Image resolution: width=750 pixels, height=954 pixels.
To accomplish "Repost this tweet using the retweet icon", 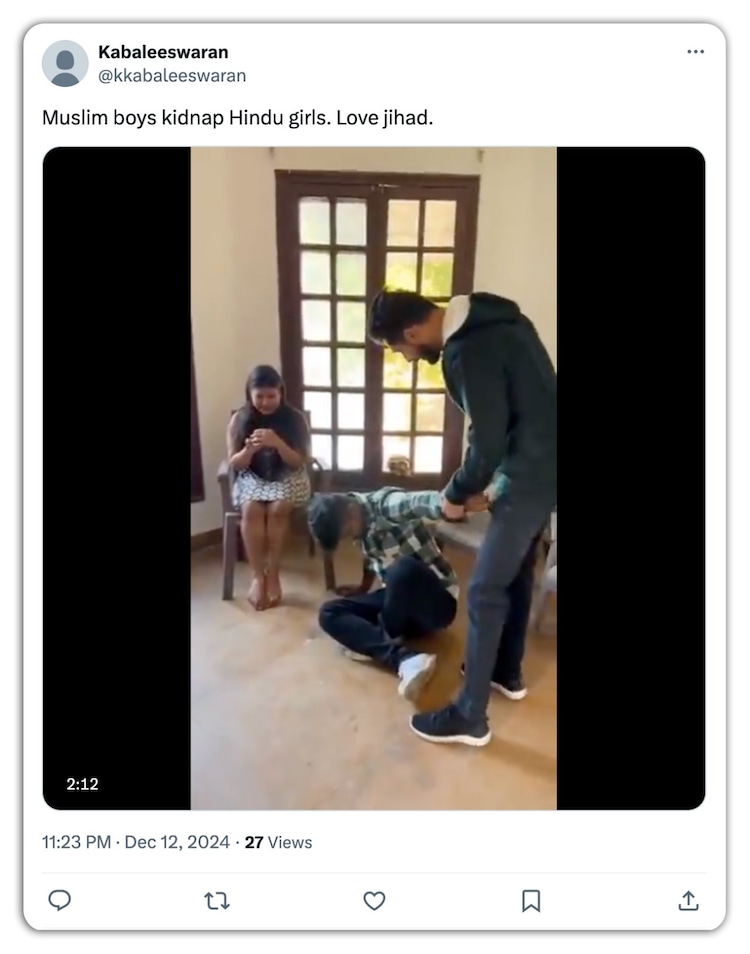I will point(217,900).
